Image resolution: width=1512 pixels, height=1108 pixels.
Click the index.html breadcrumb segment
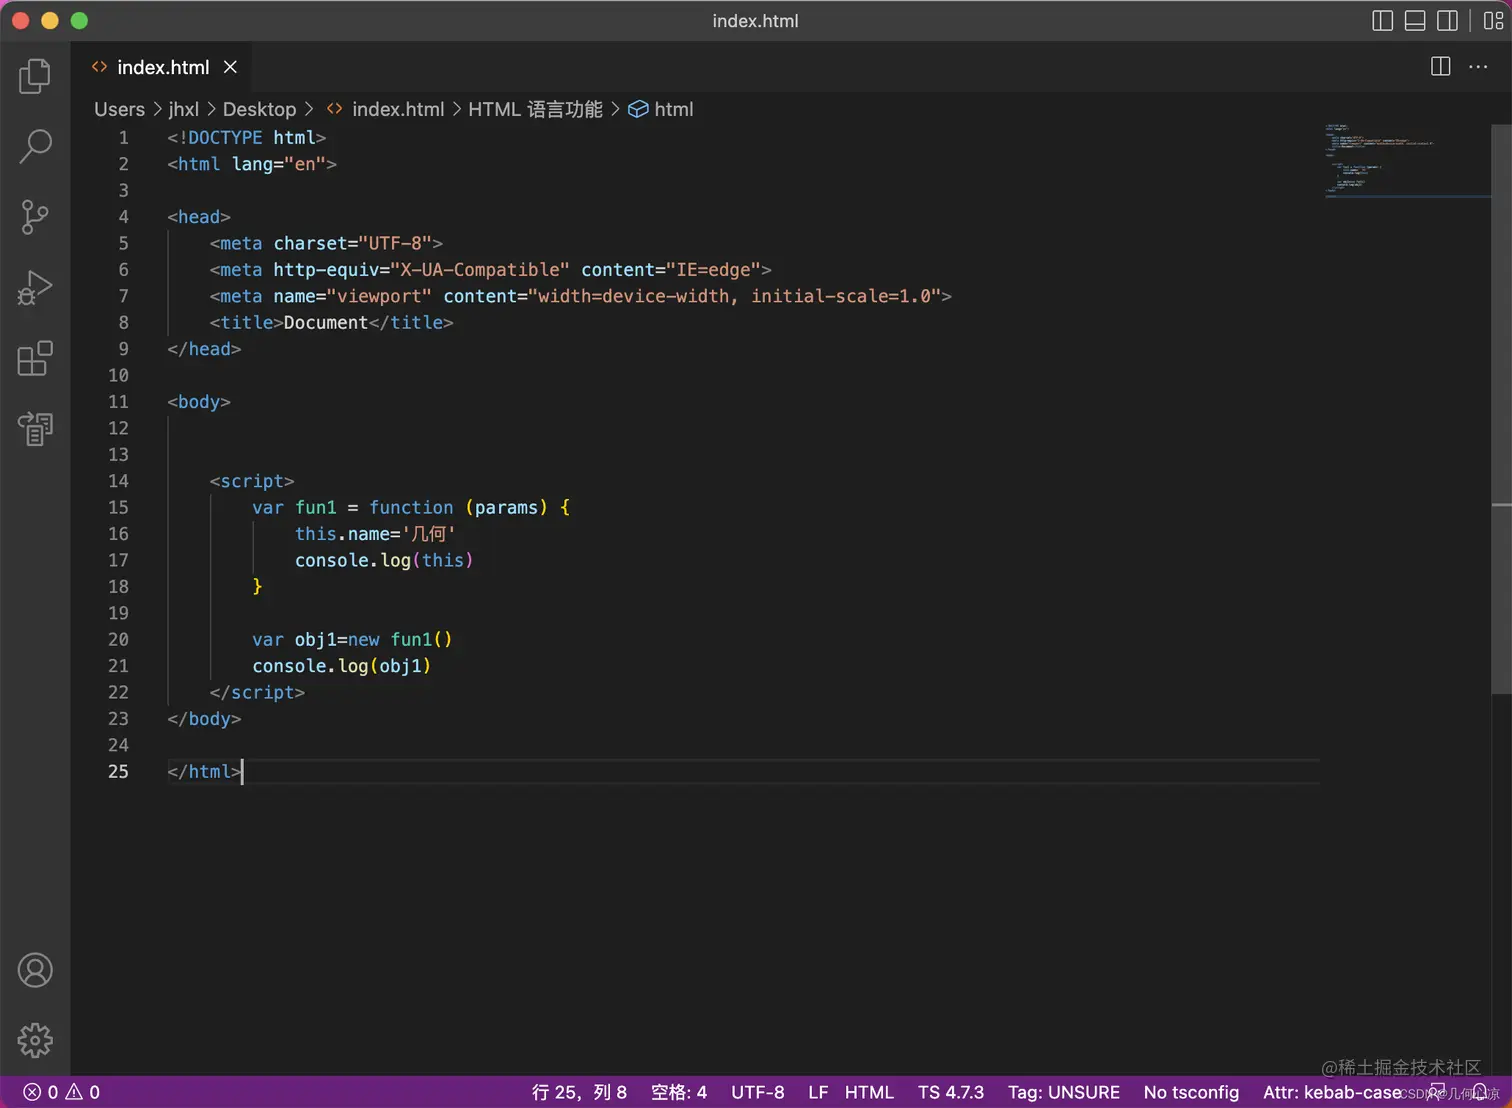[x=398, y=109]
